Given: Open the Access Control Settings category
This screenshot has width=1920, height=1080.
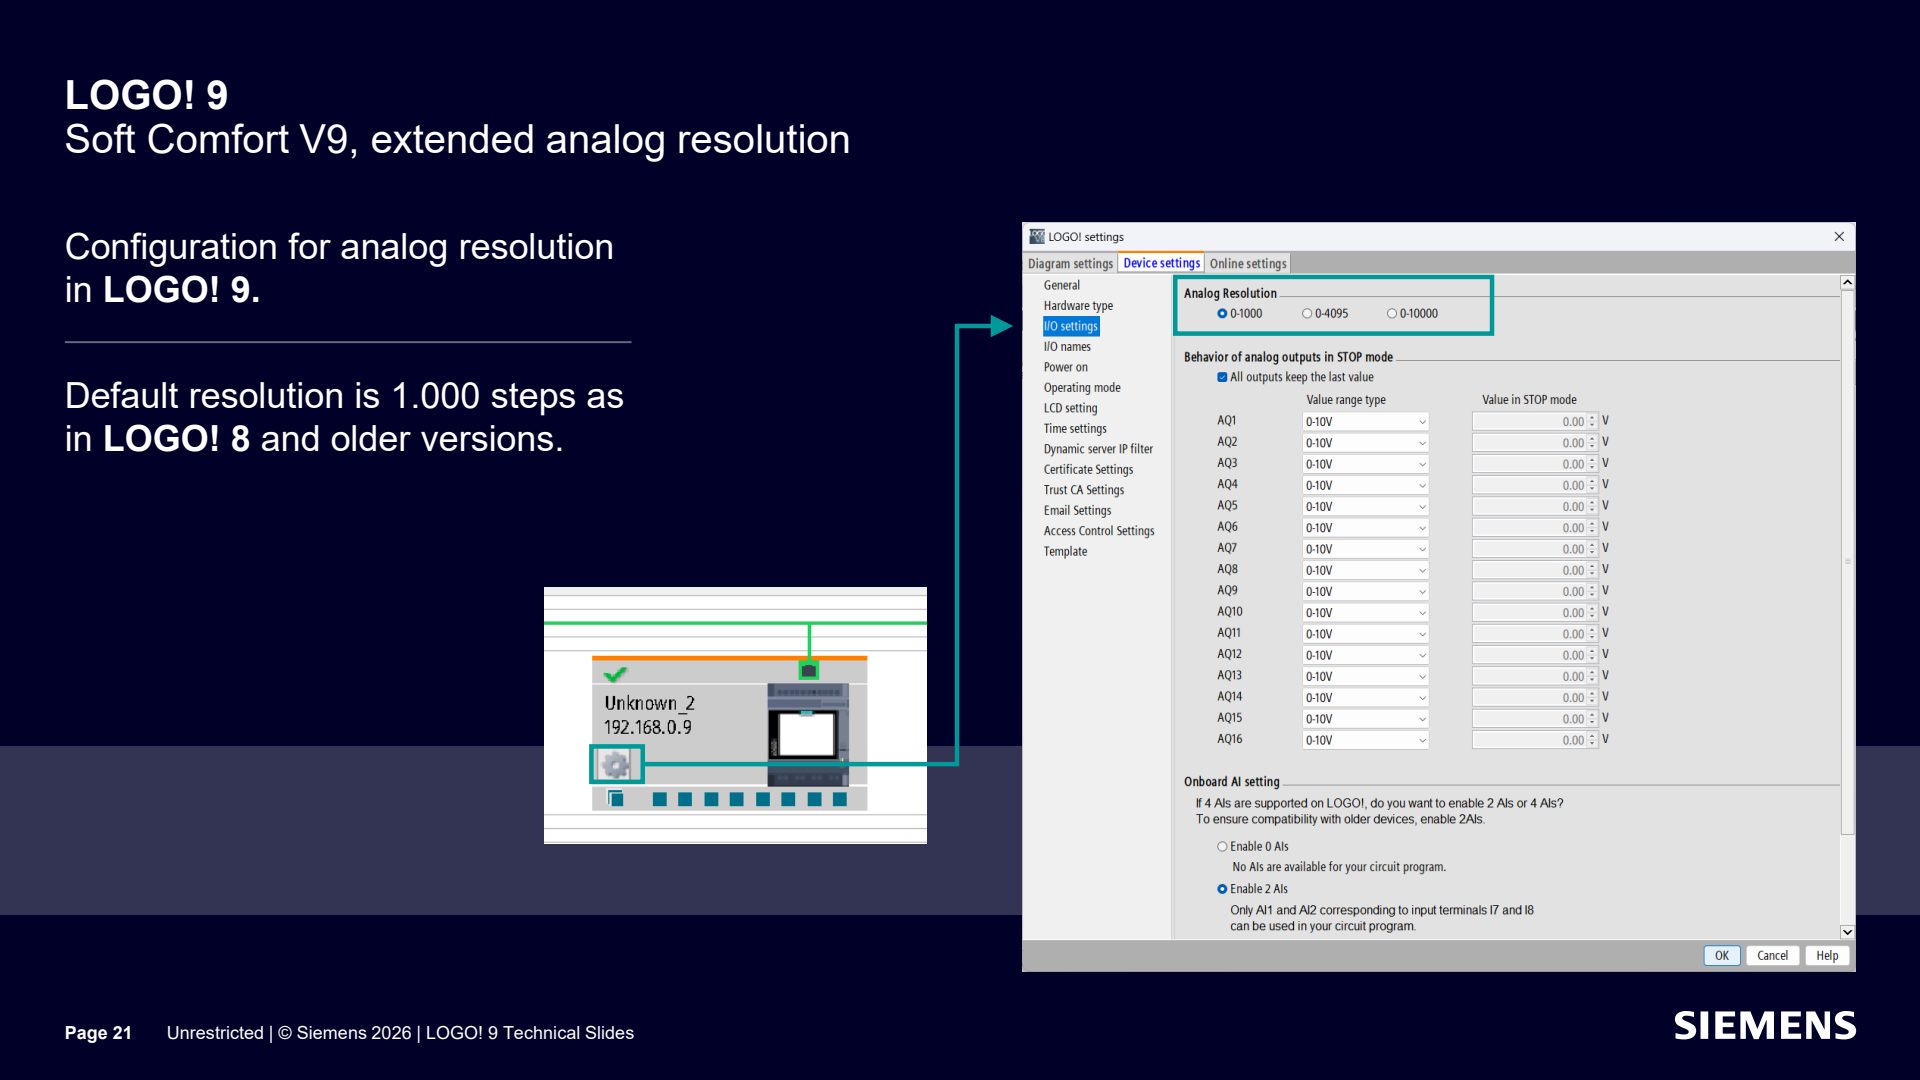Looking at the screenshot, I should click(1099, 531).
